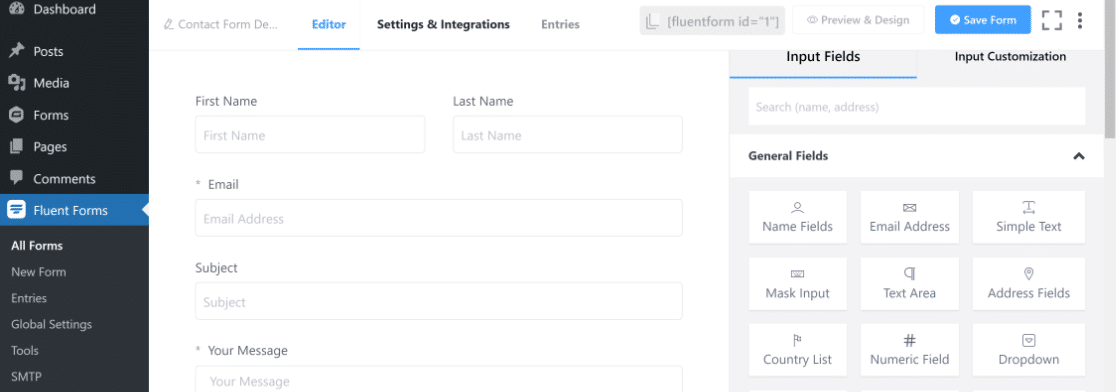Click the Fluent Forms logo icon
This screenshot has width=1116, height=392.
point(16,210)
